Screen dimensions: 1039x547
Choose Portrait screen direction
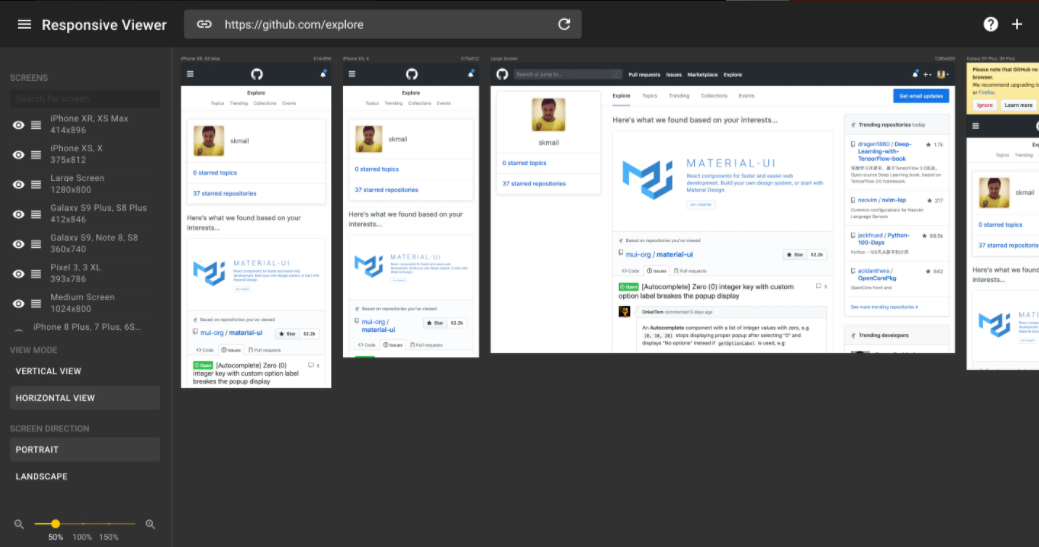pos(85,450)
